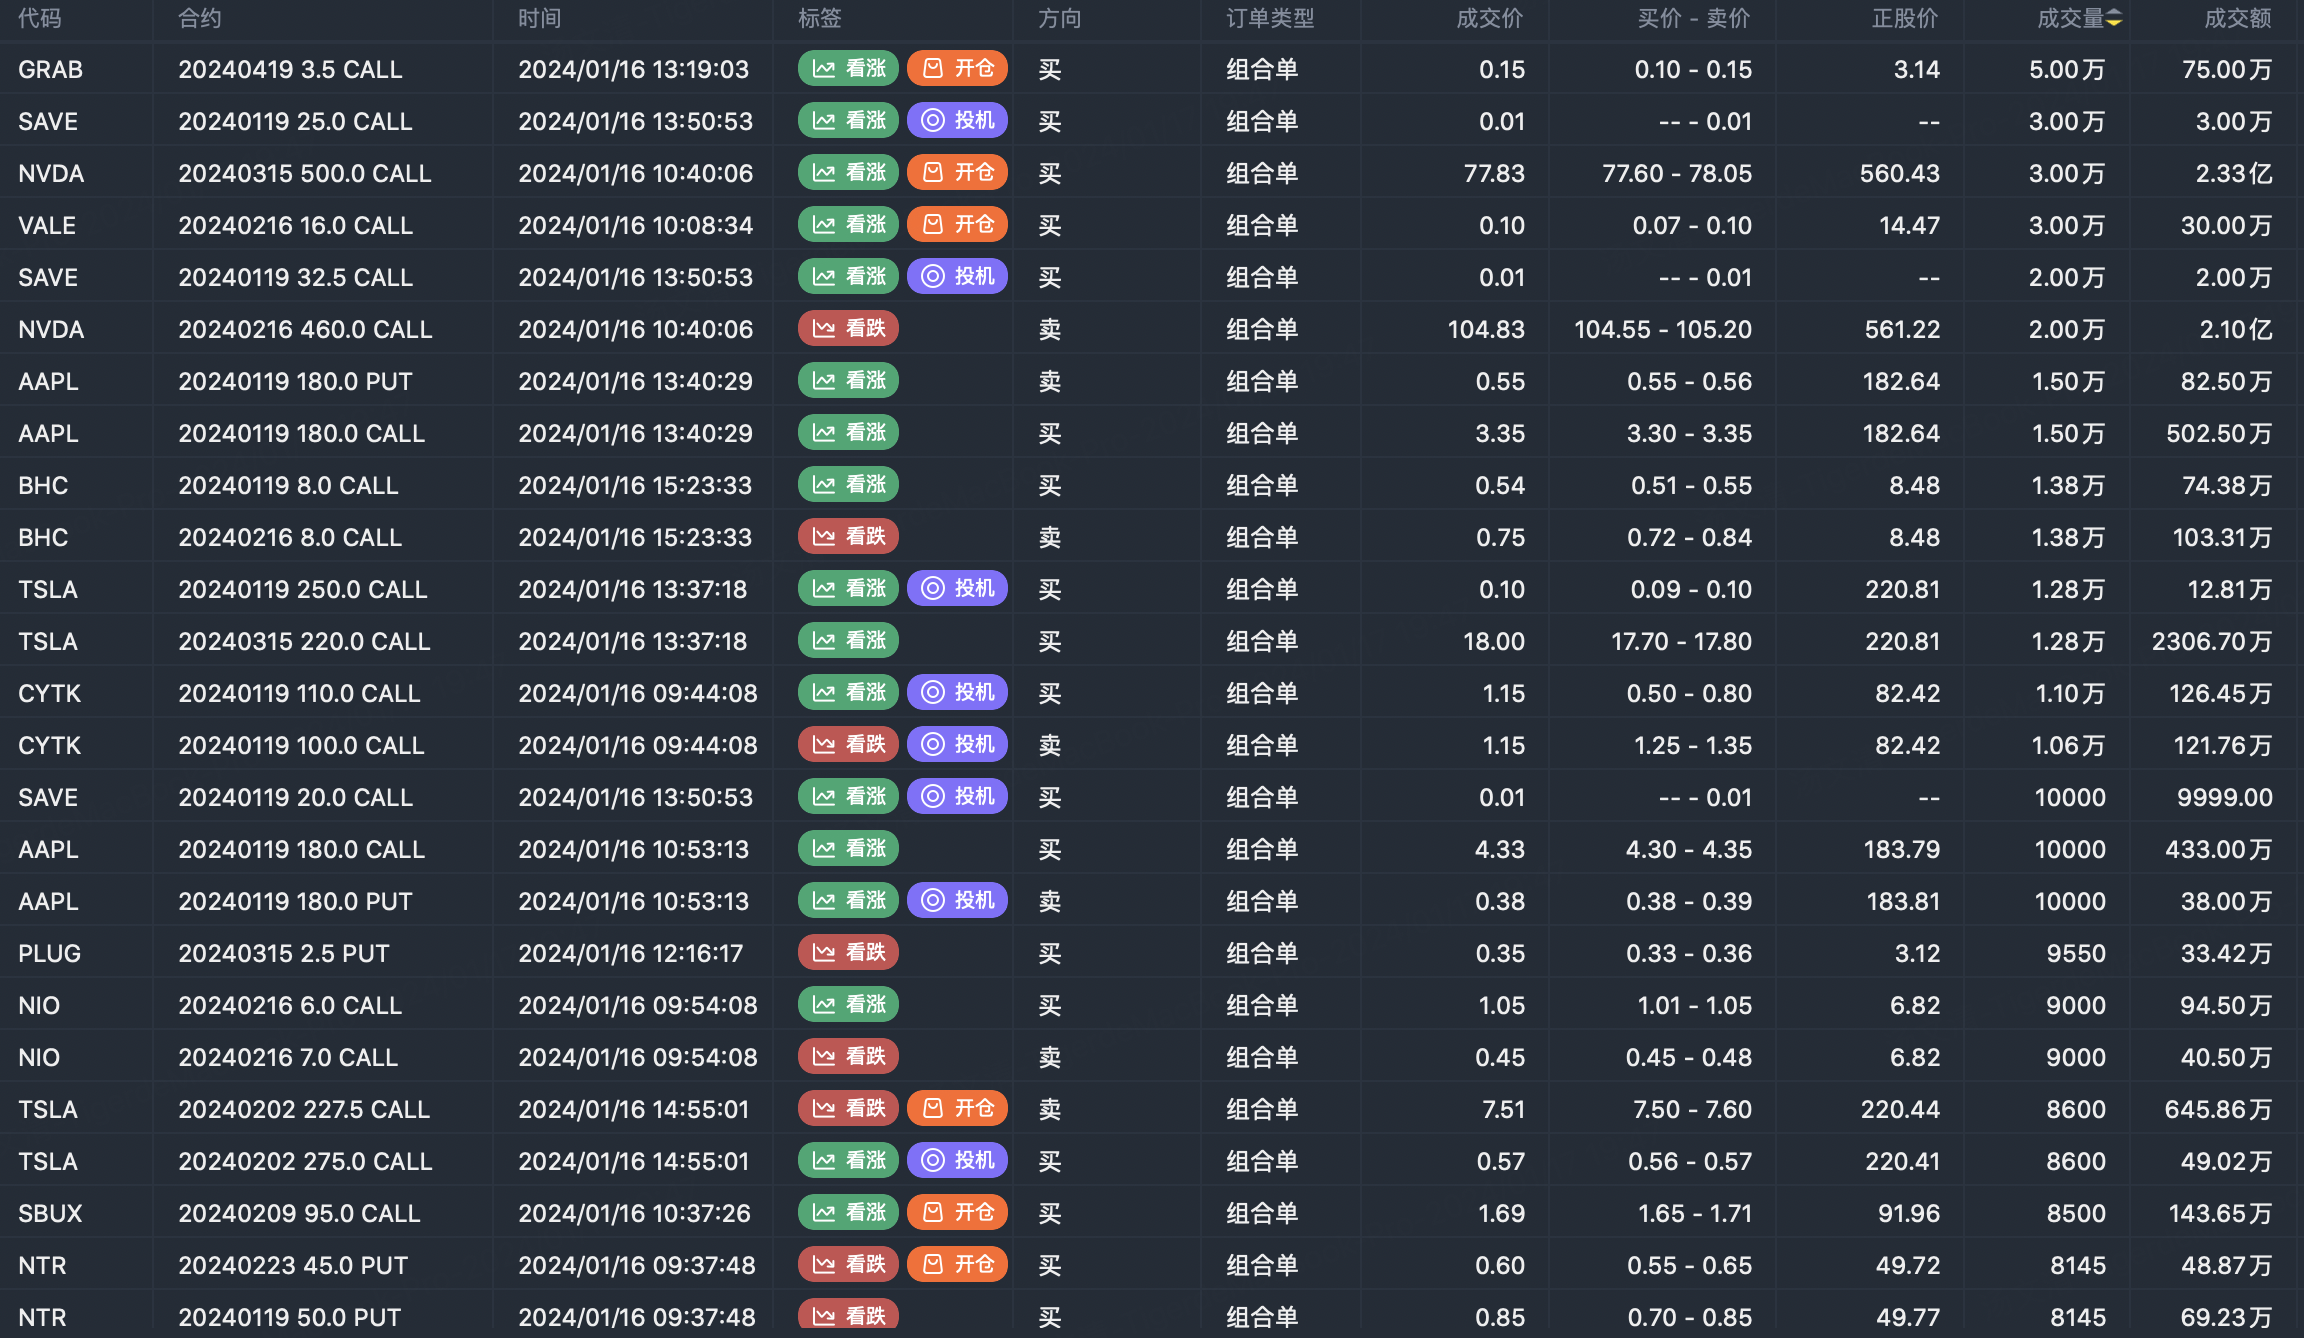Click the 投机 tag on the CYTK 100.0 CALL row

click(x=957, y=745)
